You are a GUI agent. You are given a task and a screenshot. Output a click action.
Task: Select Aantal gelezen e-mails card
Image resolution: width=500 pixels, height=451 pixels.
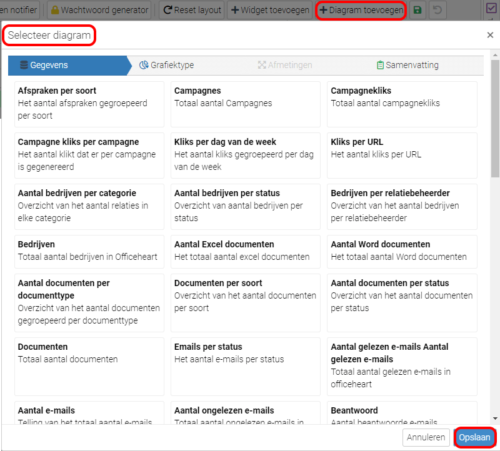click(402, 366)
